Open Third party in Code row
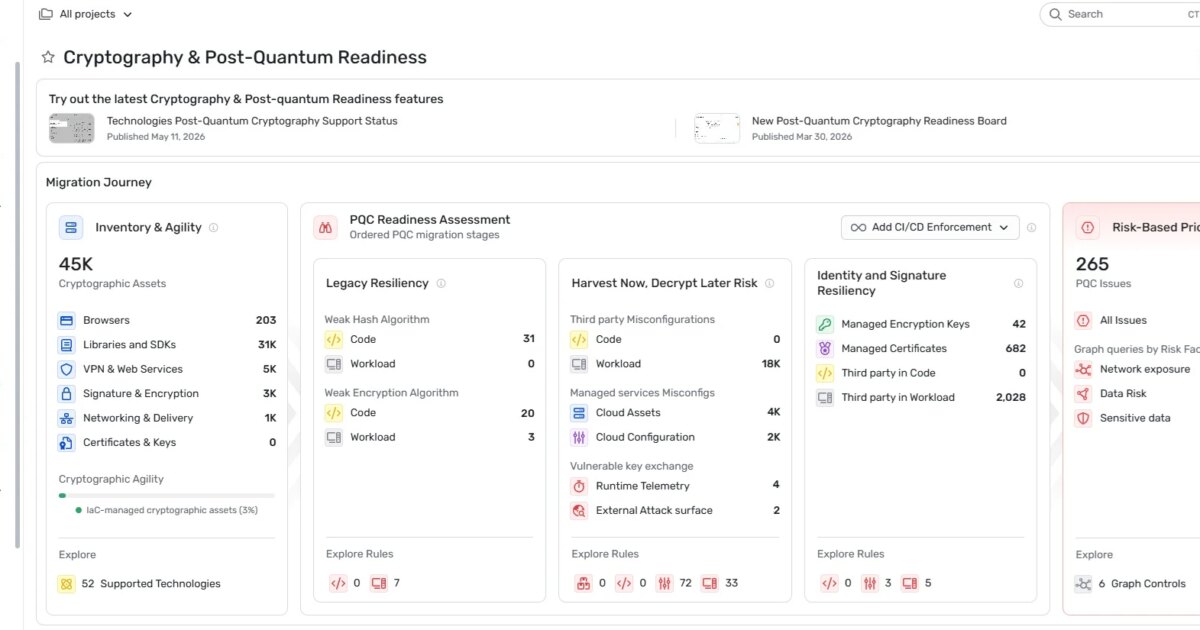The height and width of the screenshot is (630, 1200). pos(921,373)
